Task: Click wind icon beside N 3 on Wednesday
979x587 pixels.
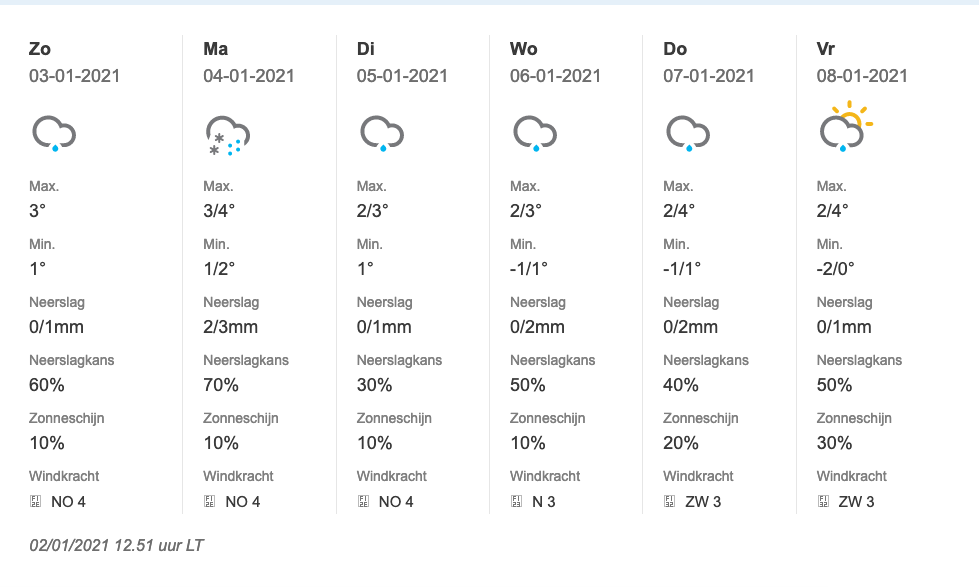Action: click(x=516, y=501)
